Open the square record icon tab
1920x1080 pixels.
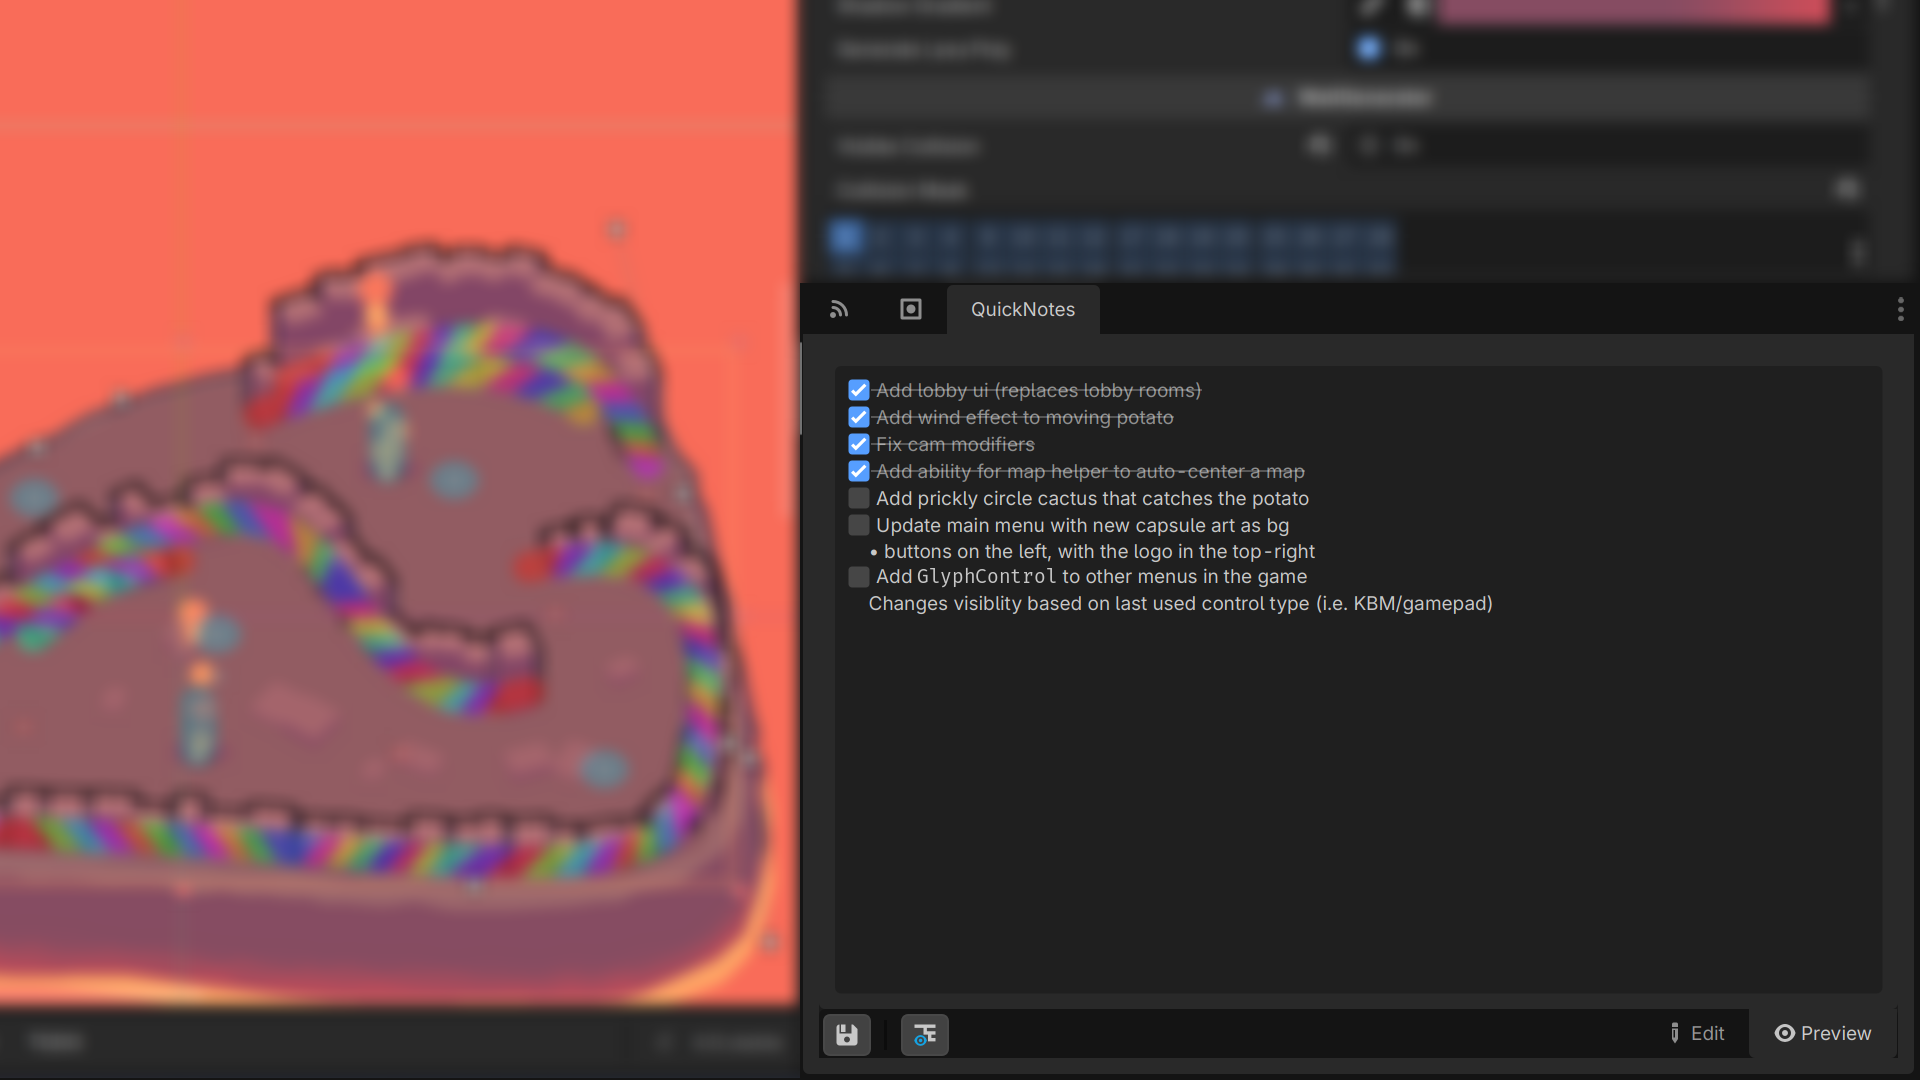point(910,309)
